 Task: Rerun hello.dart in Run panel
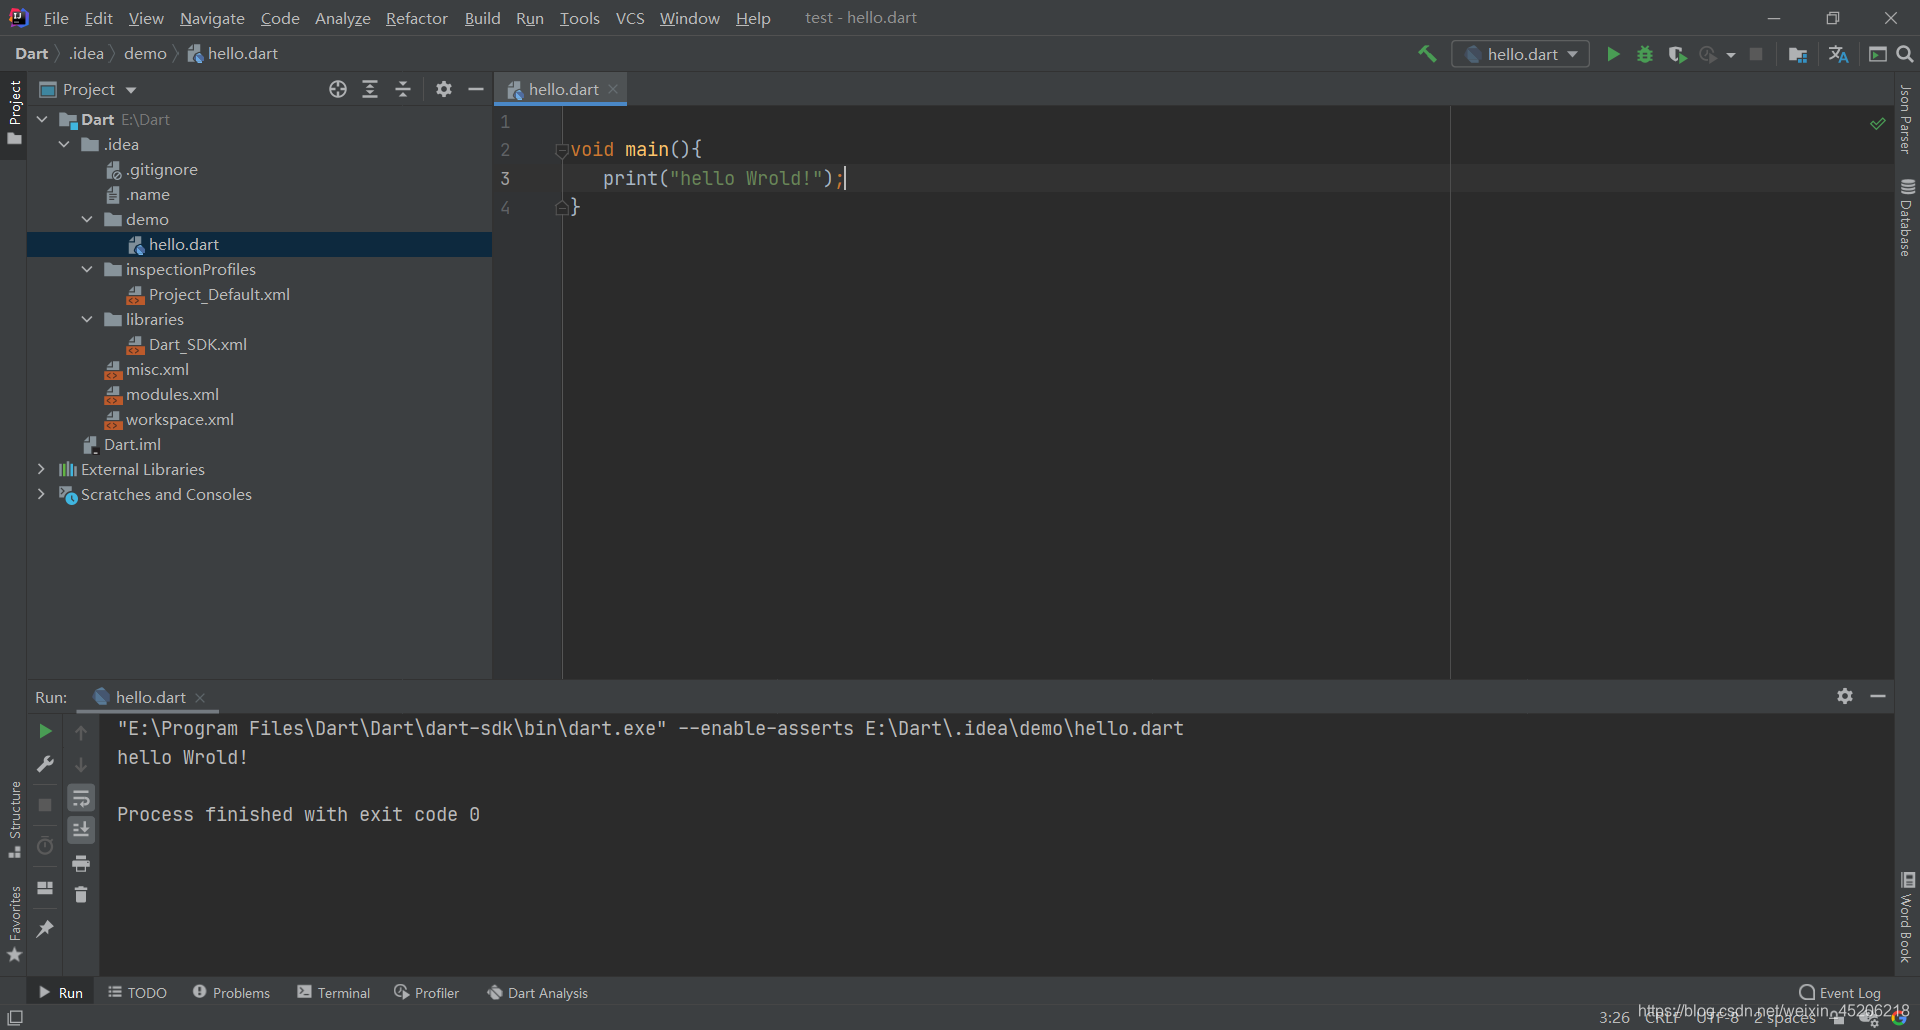click(x=45, y=731)
